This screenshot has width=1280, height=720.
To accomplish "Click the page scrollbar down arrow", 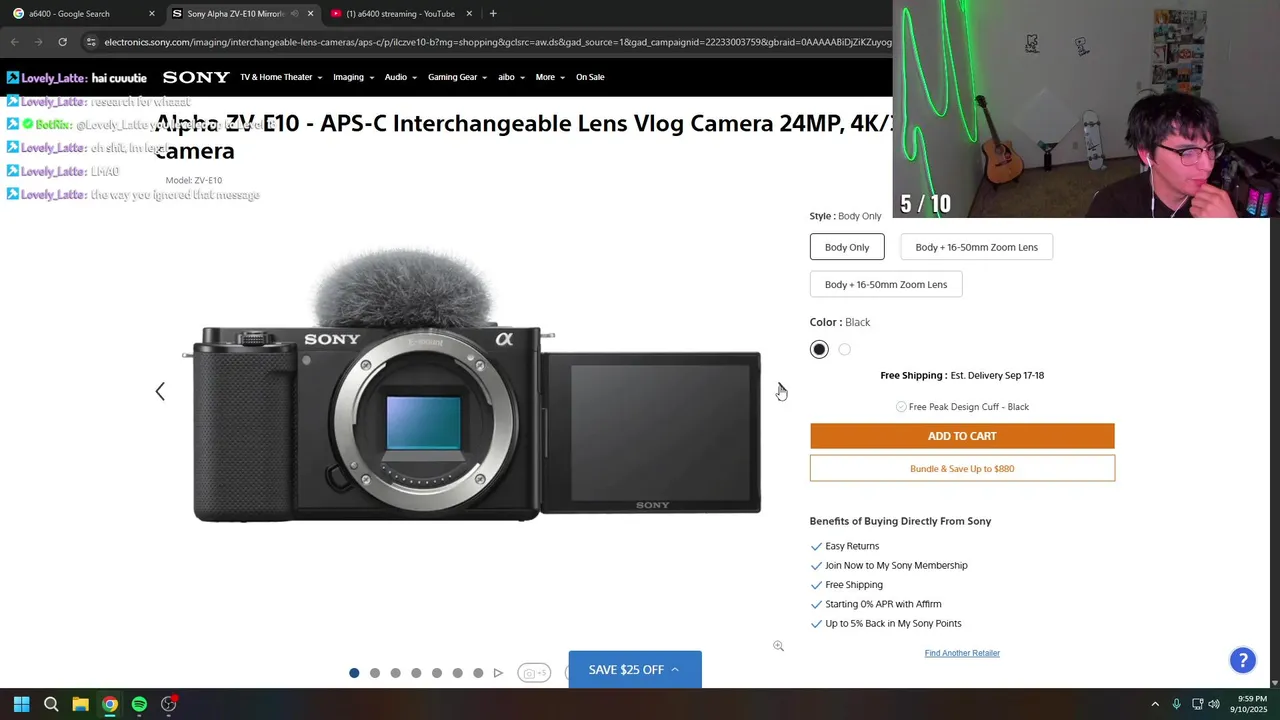I will pyautogui.click(x=1274, y=682).
